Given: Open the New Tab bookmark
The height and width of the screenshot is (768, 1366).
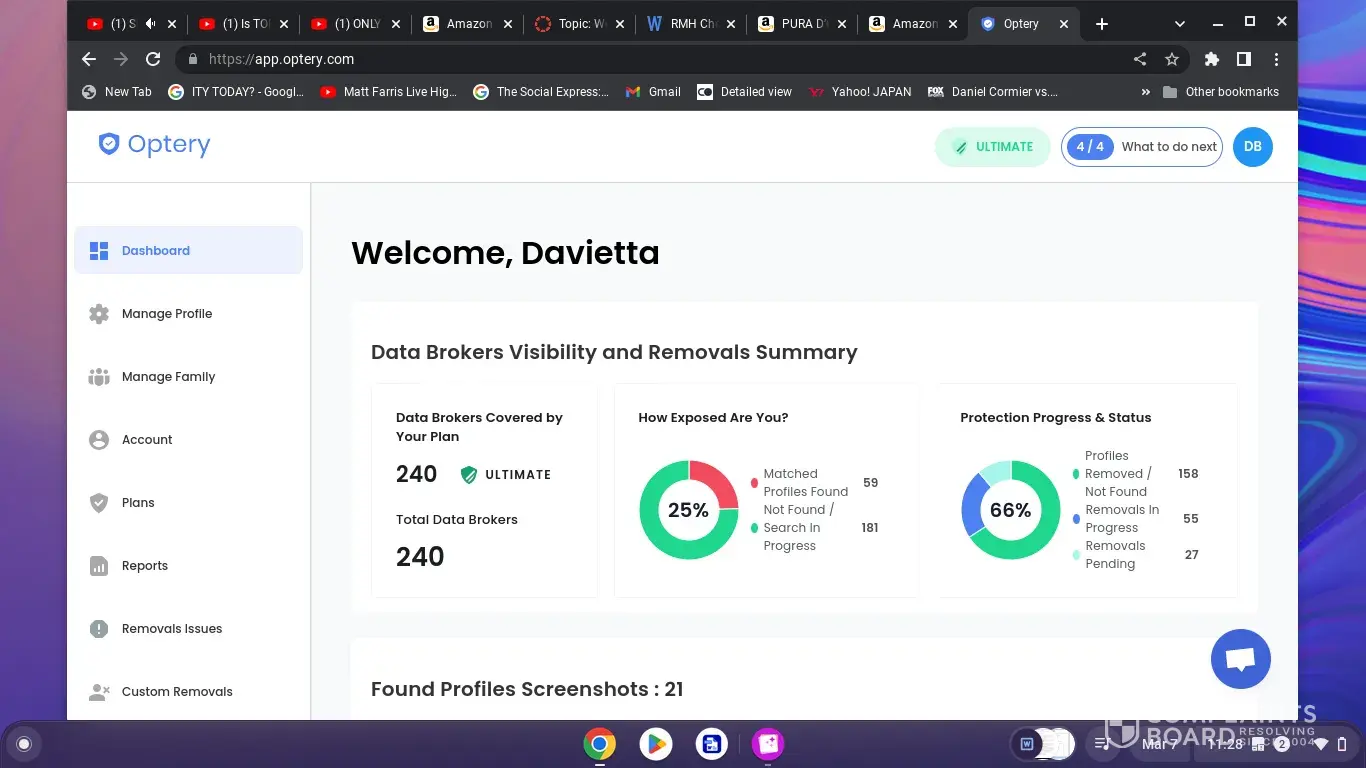Looking at the screenshot, I should (x=117, y=92).
